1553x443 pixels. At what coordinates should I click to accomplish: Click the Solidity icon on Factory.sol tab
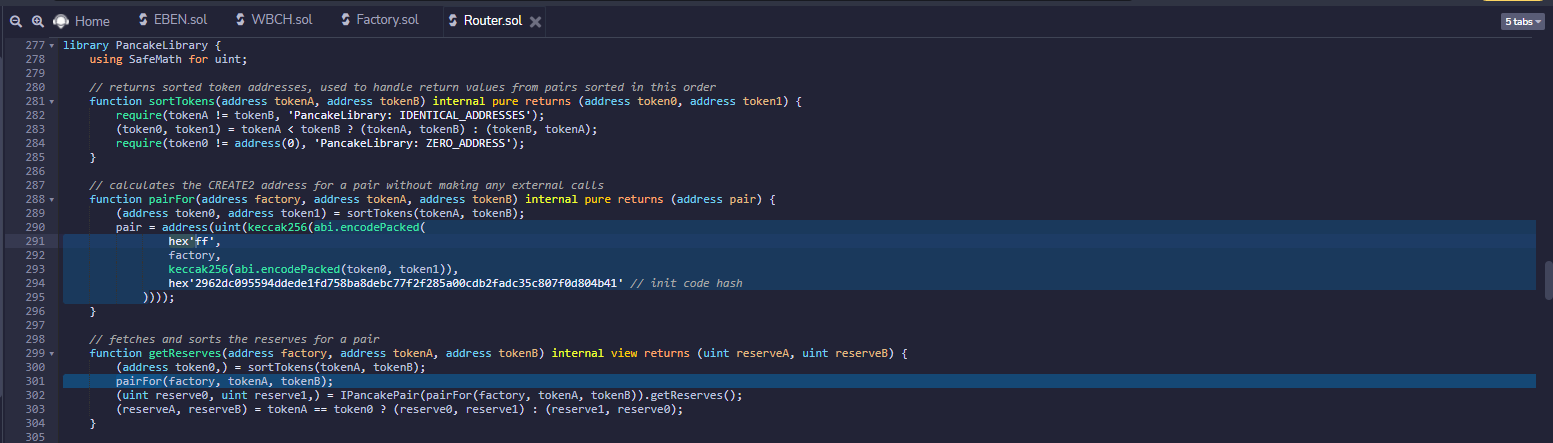tap(345, 20)
